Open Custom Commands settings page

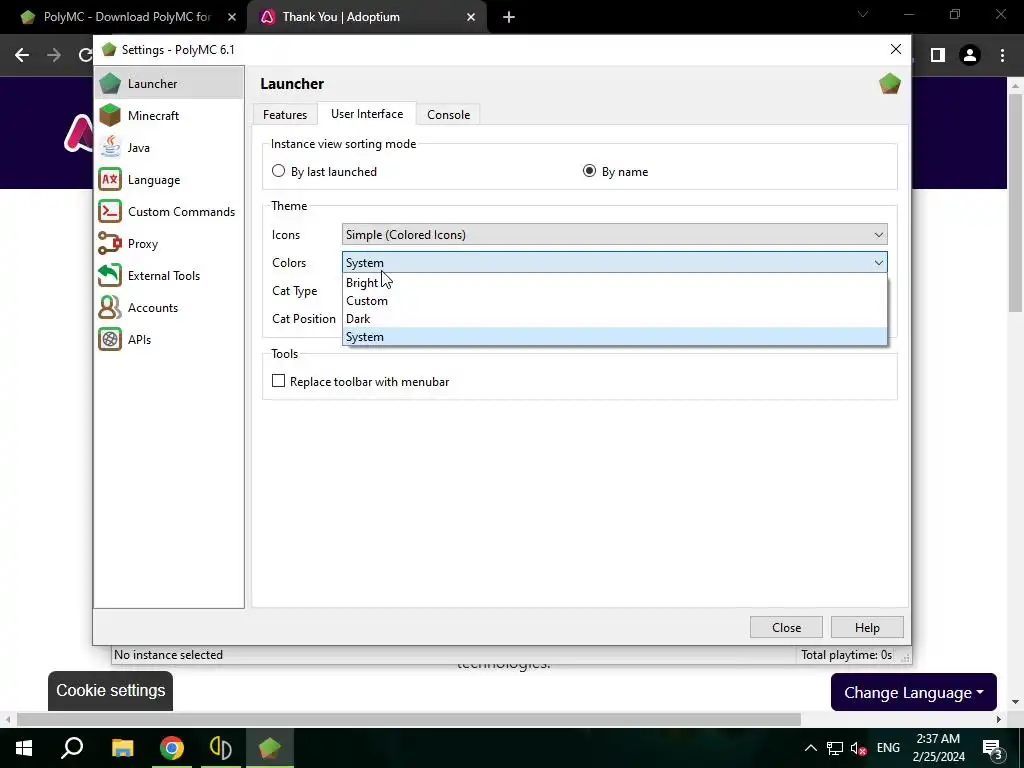[169, 212]
